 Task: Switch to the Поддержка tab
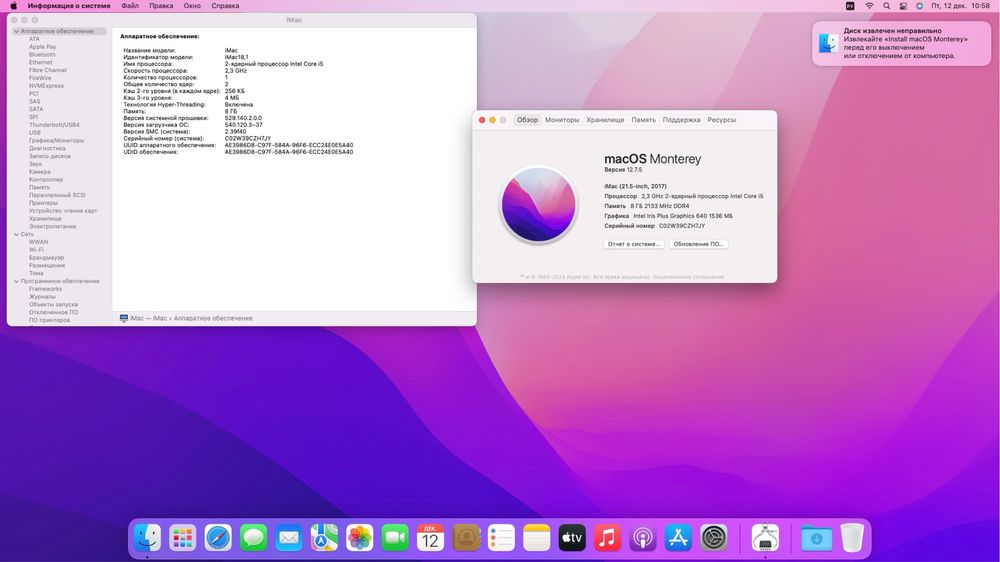coord(681,120)
